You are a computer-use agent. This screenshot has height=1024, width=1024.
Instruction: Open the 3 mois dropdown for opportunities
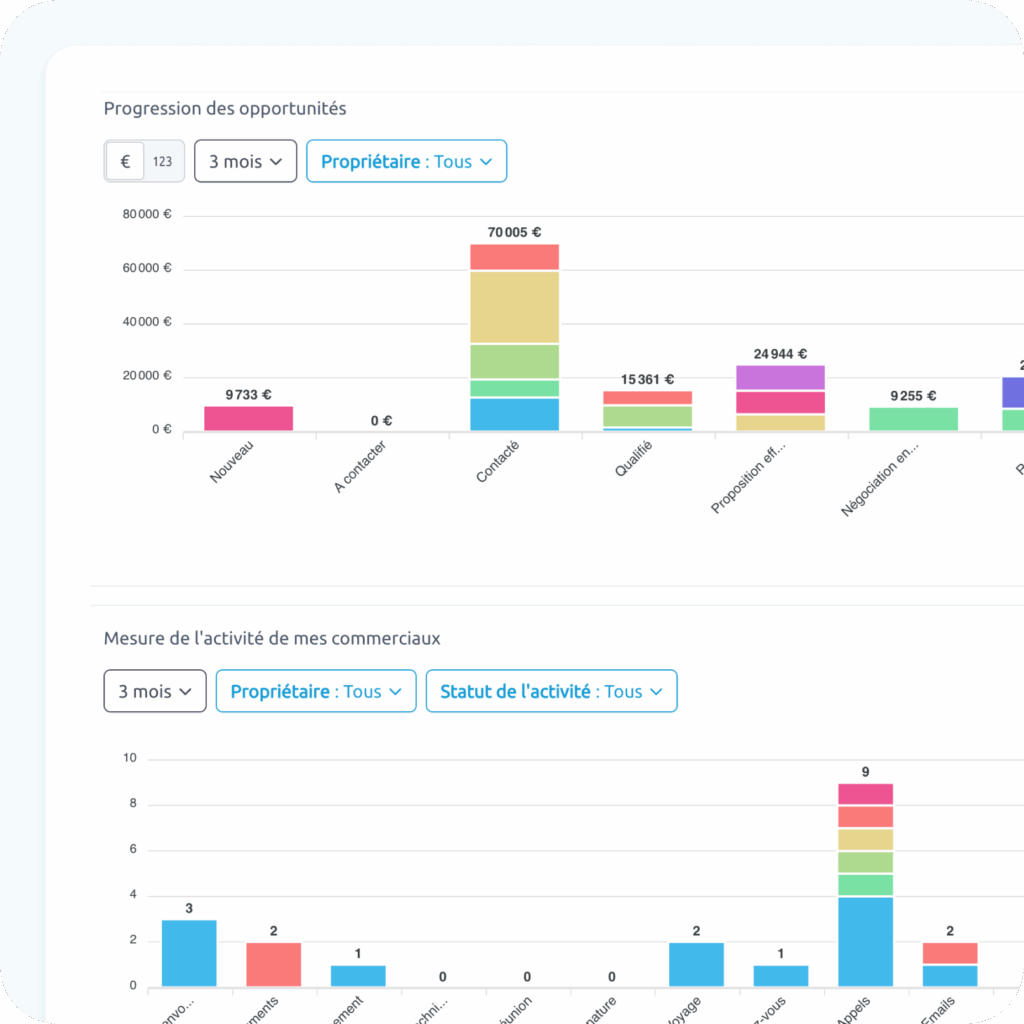pyautogui.click(x=245, y=161)
